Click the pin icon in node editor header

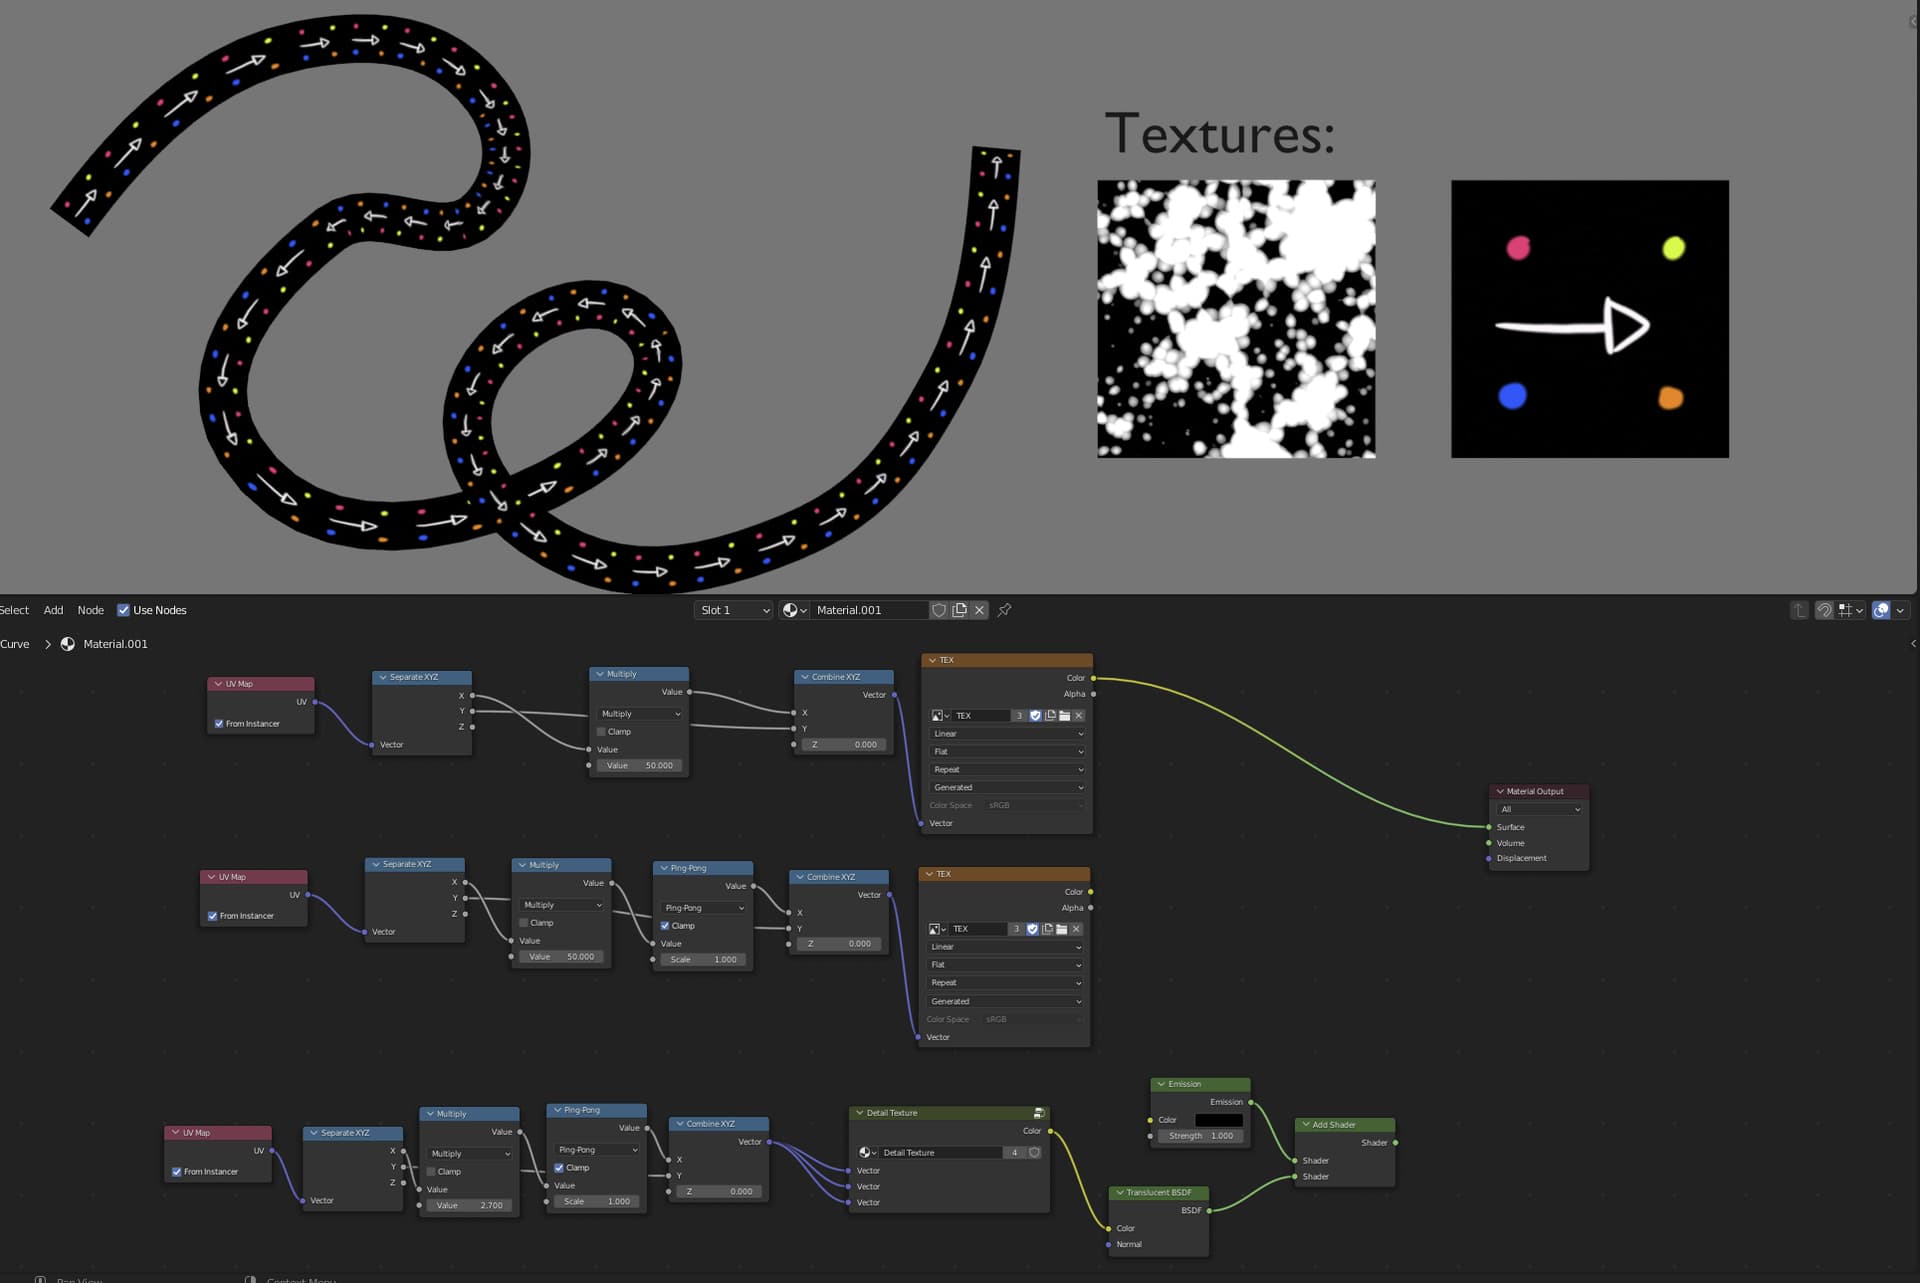(1004, 610)
